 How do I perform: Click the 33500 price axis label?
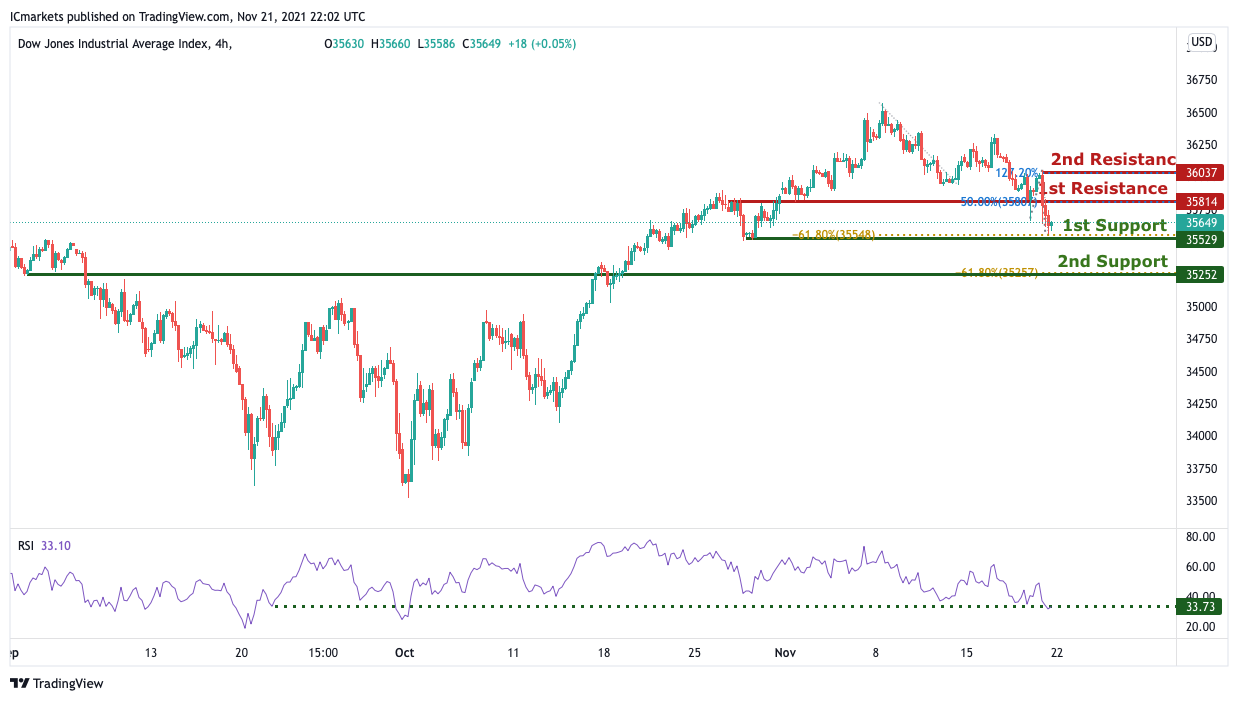[x=1201, y=501]
